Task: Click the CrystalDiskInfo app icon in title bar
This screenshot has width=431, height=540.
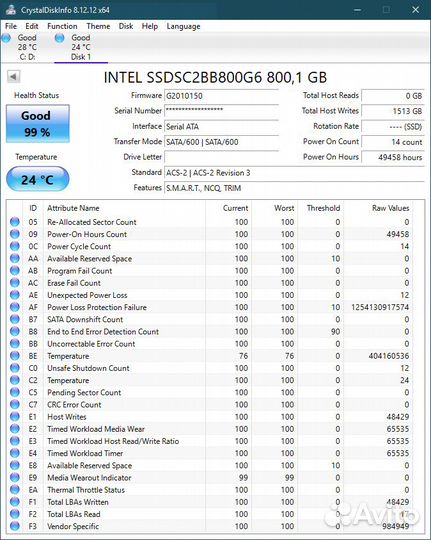Action: pyautogui.click(x=11, y=9)
